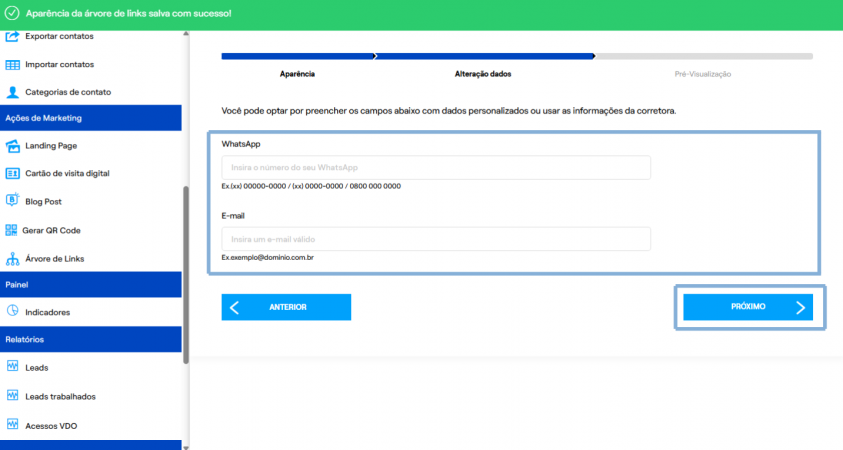
Task: Collapse the Relatórios section header
Action: 91,339
